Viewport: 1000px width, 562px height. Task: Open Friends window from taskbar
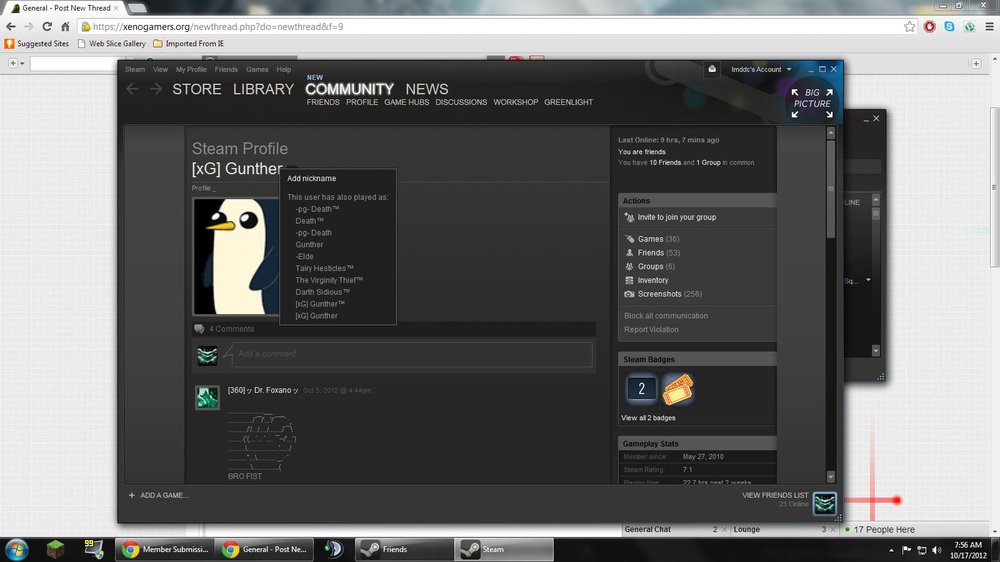[x=404, y=549]
